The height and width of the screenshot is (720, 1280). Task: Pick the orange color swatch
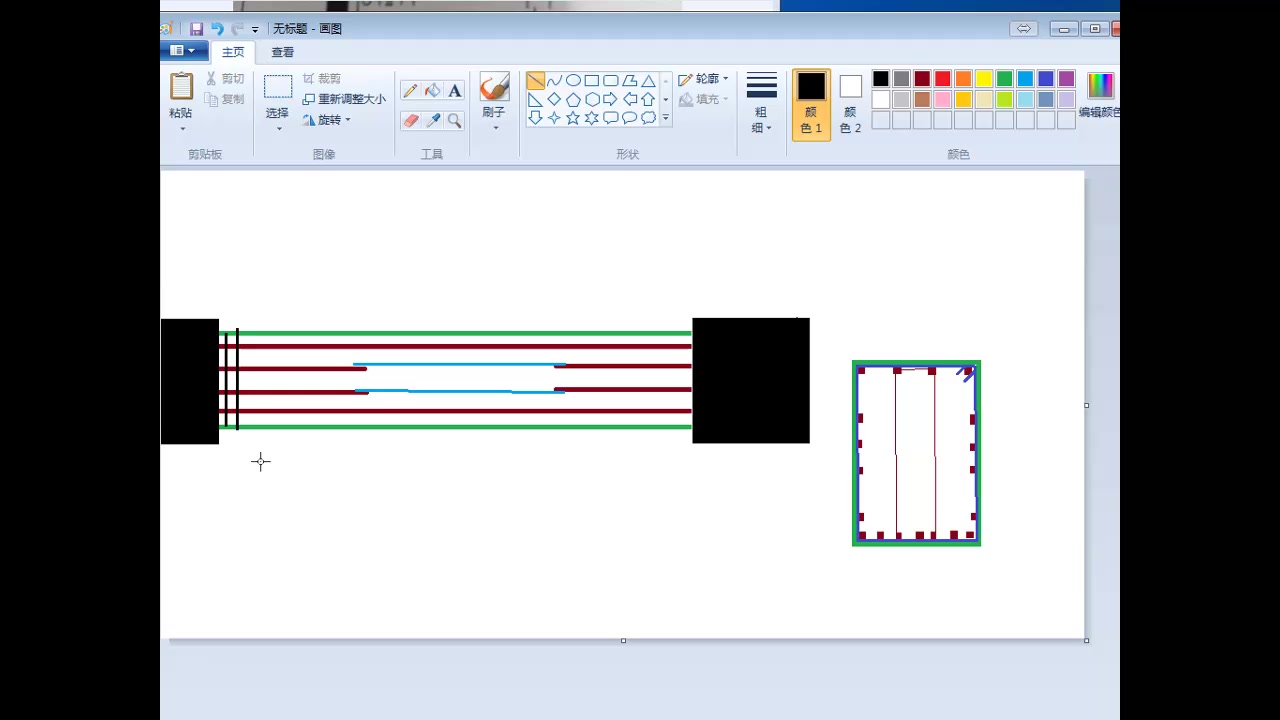tap(963, 79)
